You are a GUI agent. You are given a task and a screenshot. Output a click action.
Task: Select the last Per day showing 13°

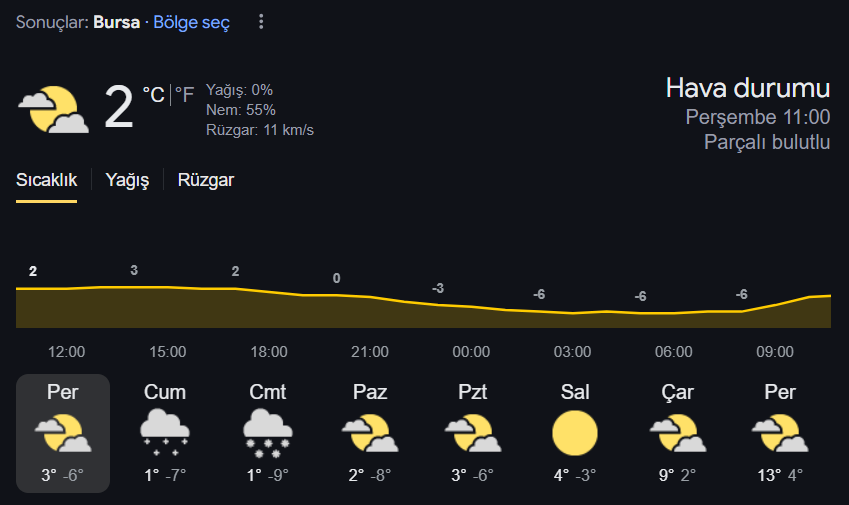780,433
